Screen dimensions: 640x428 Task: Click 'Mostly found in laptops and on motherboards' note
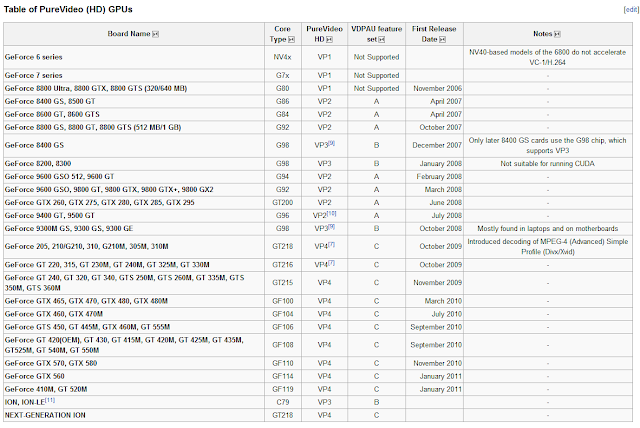coord(548,229)
